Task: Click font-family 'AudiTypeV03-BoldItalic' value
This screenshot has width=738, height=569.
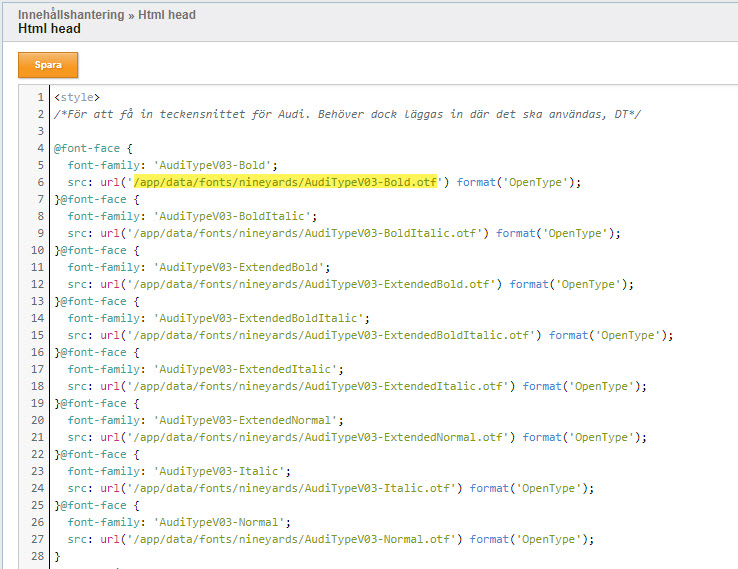Action: (x=235, y=216)
